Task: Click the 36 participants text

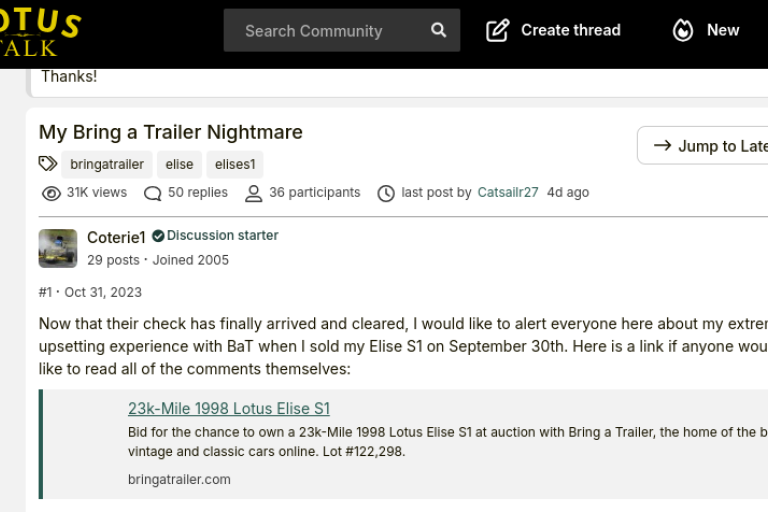Action: [x=315, y=192]
